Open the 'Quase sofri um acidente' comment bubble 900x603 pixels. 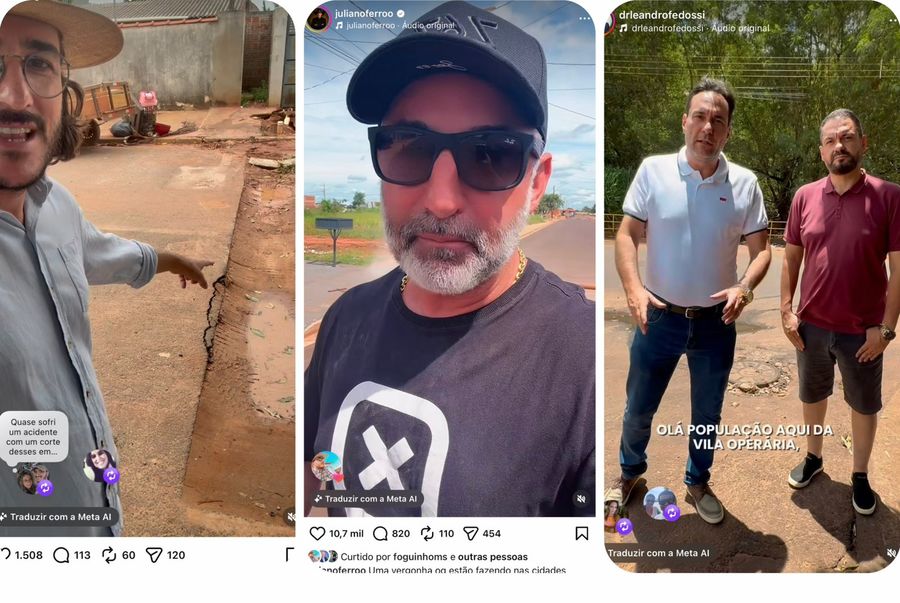pyautogui.click(x=33, y=437)
